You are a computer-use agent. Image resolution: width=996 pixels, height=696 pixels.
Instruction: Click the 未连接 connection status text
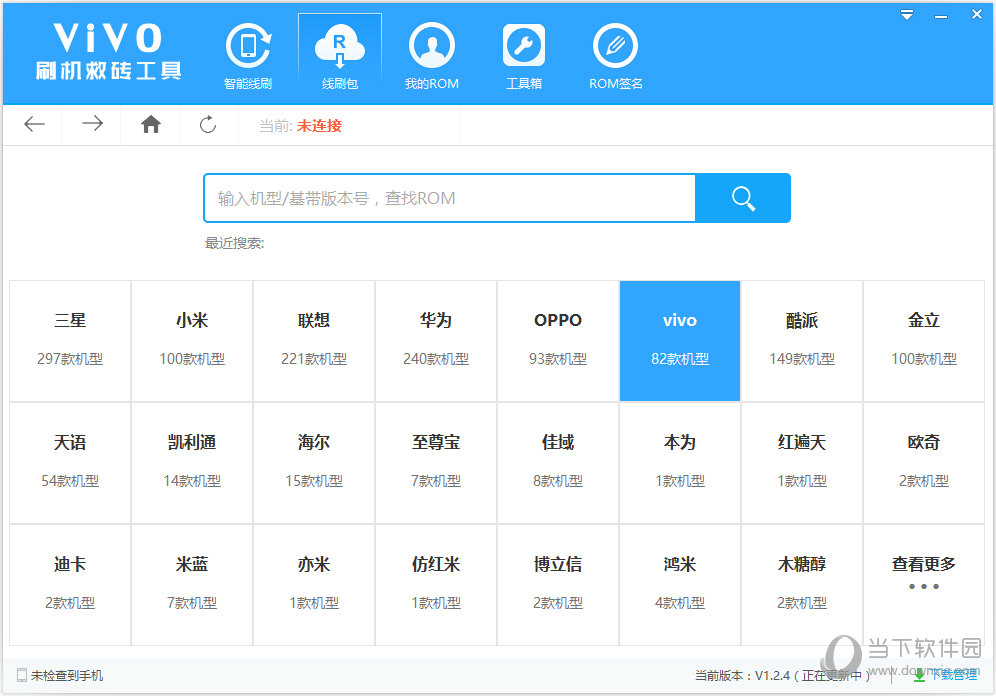click(319, 126)
